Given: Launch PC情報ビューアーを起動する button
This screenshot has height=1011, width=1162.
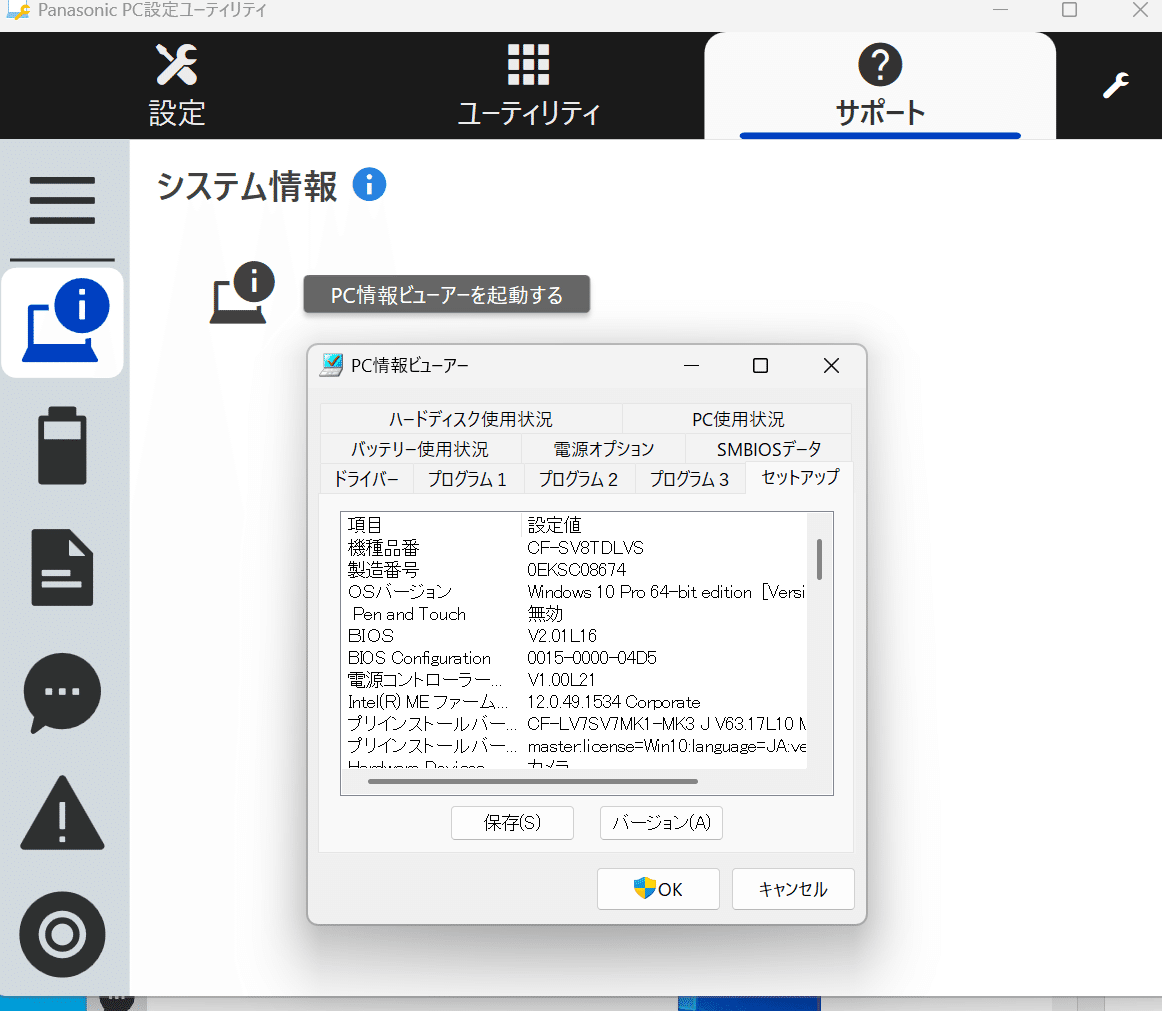Looking at the screenshot, I should [446, 294].
